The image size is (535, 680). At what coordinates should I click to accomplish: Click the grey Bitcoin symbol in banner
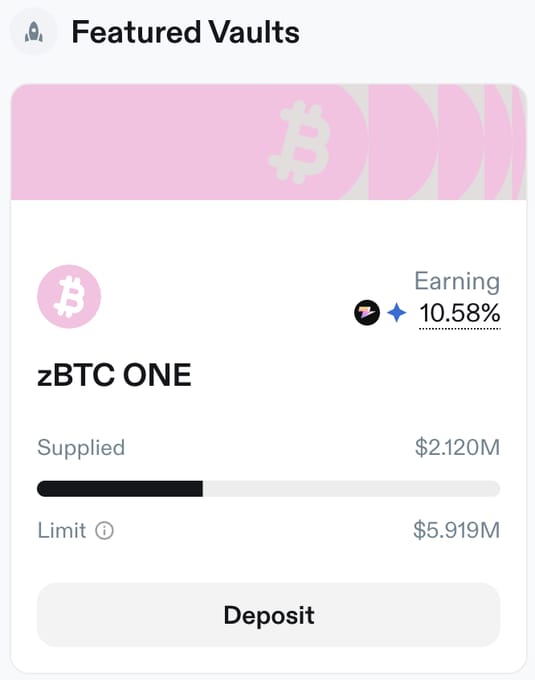tap(300, 142)
